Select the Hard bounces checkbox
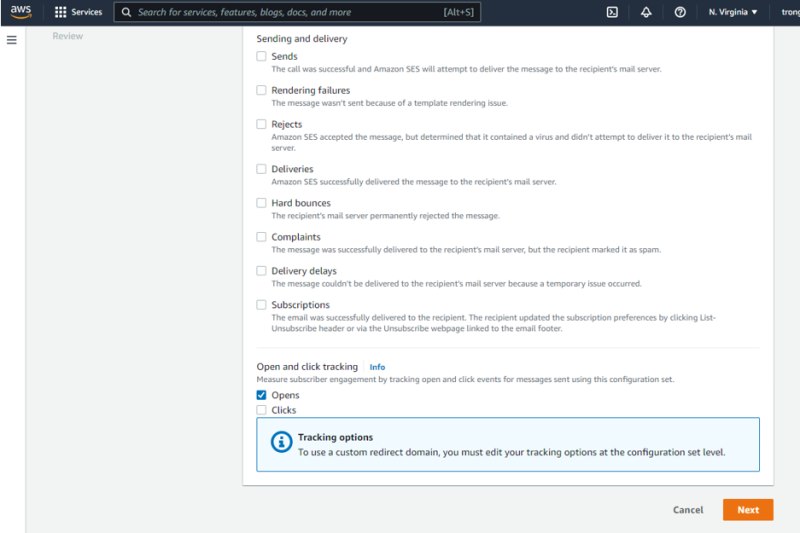Image resolution: width=800 pixels, height=533 pixels. pyautogui.click(x=261, y=203)
